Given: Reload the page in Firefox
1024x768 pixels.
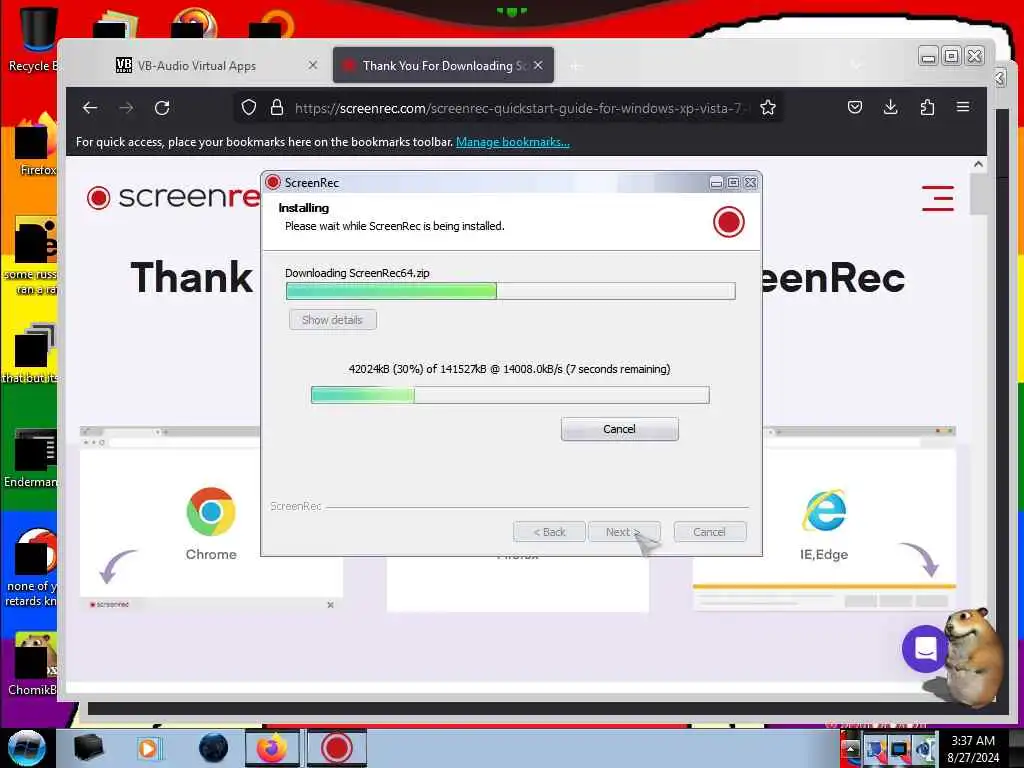Looking at the screenshot, I should click(162, 108).
